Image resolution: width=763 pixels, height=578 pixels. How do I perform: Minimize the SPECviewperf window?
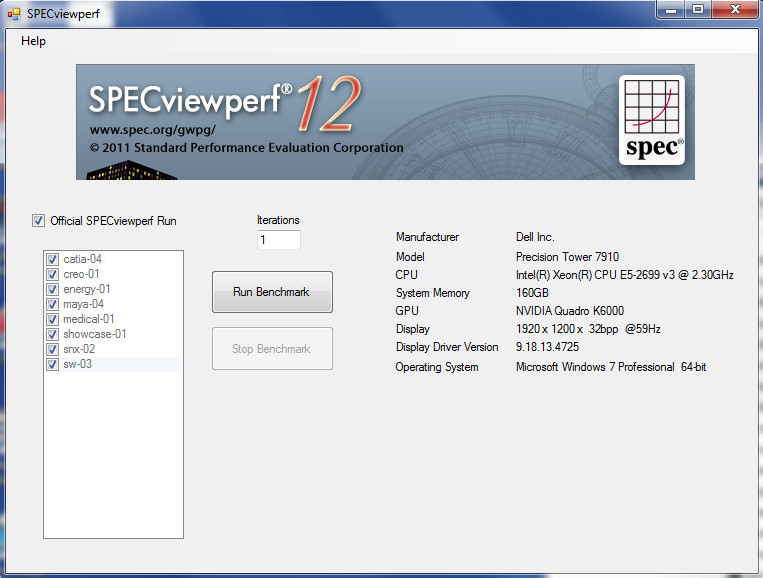671,9
